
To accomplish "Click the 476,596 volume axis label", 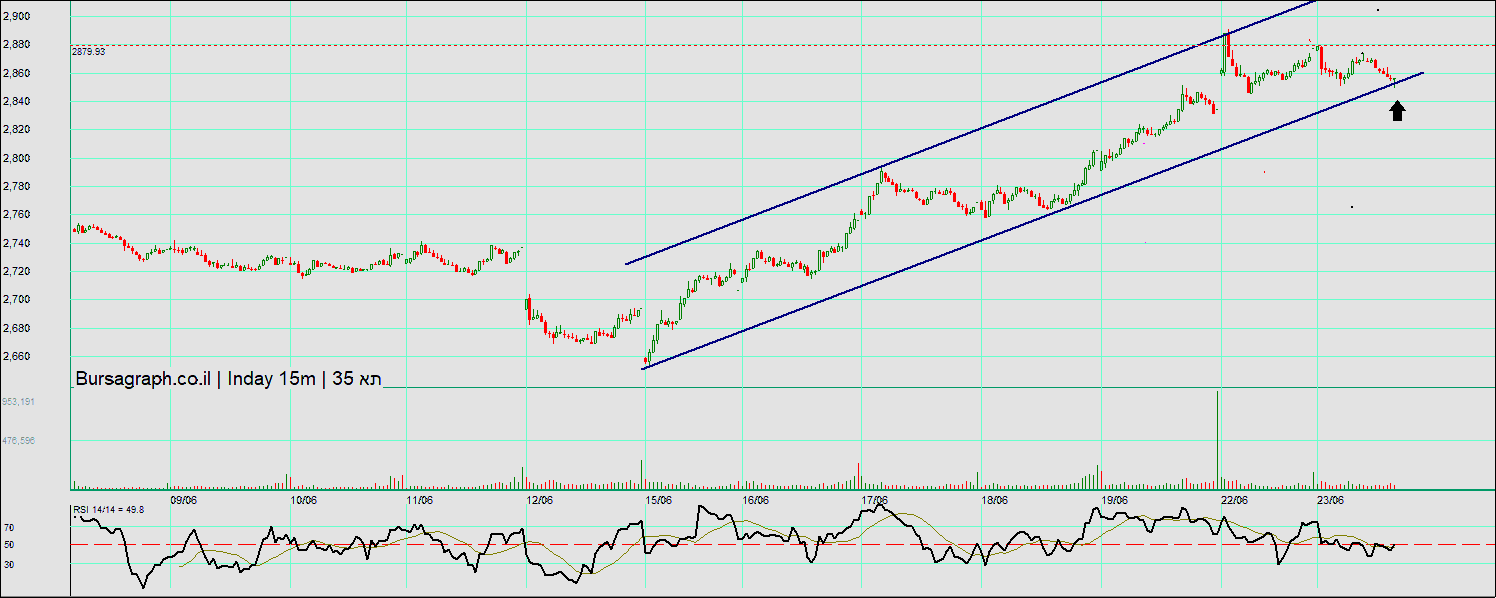I will click(x=19, y=440).
